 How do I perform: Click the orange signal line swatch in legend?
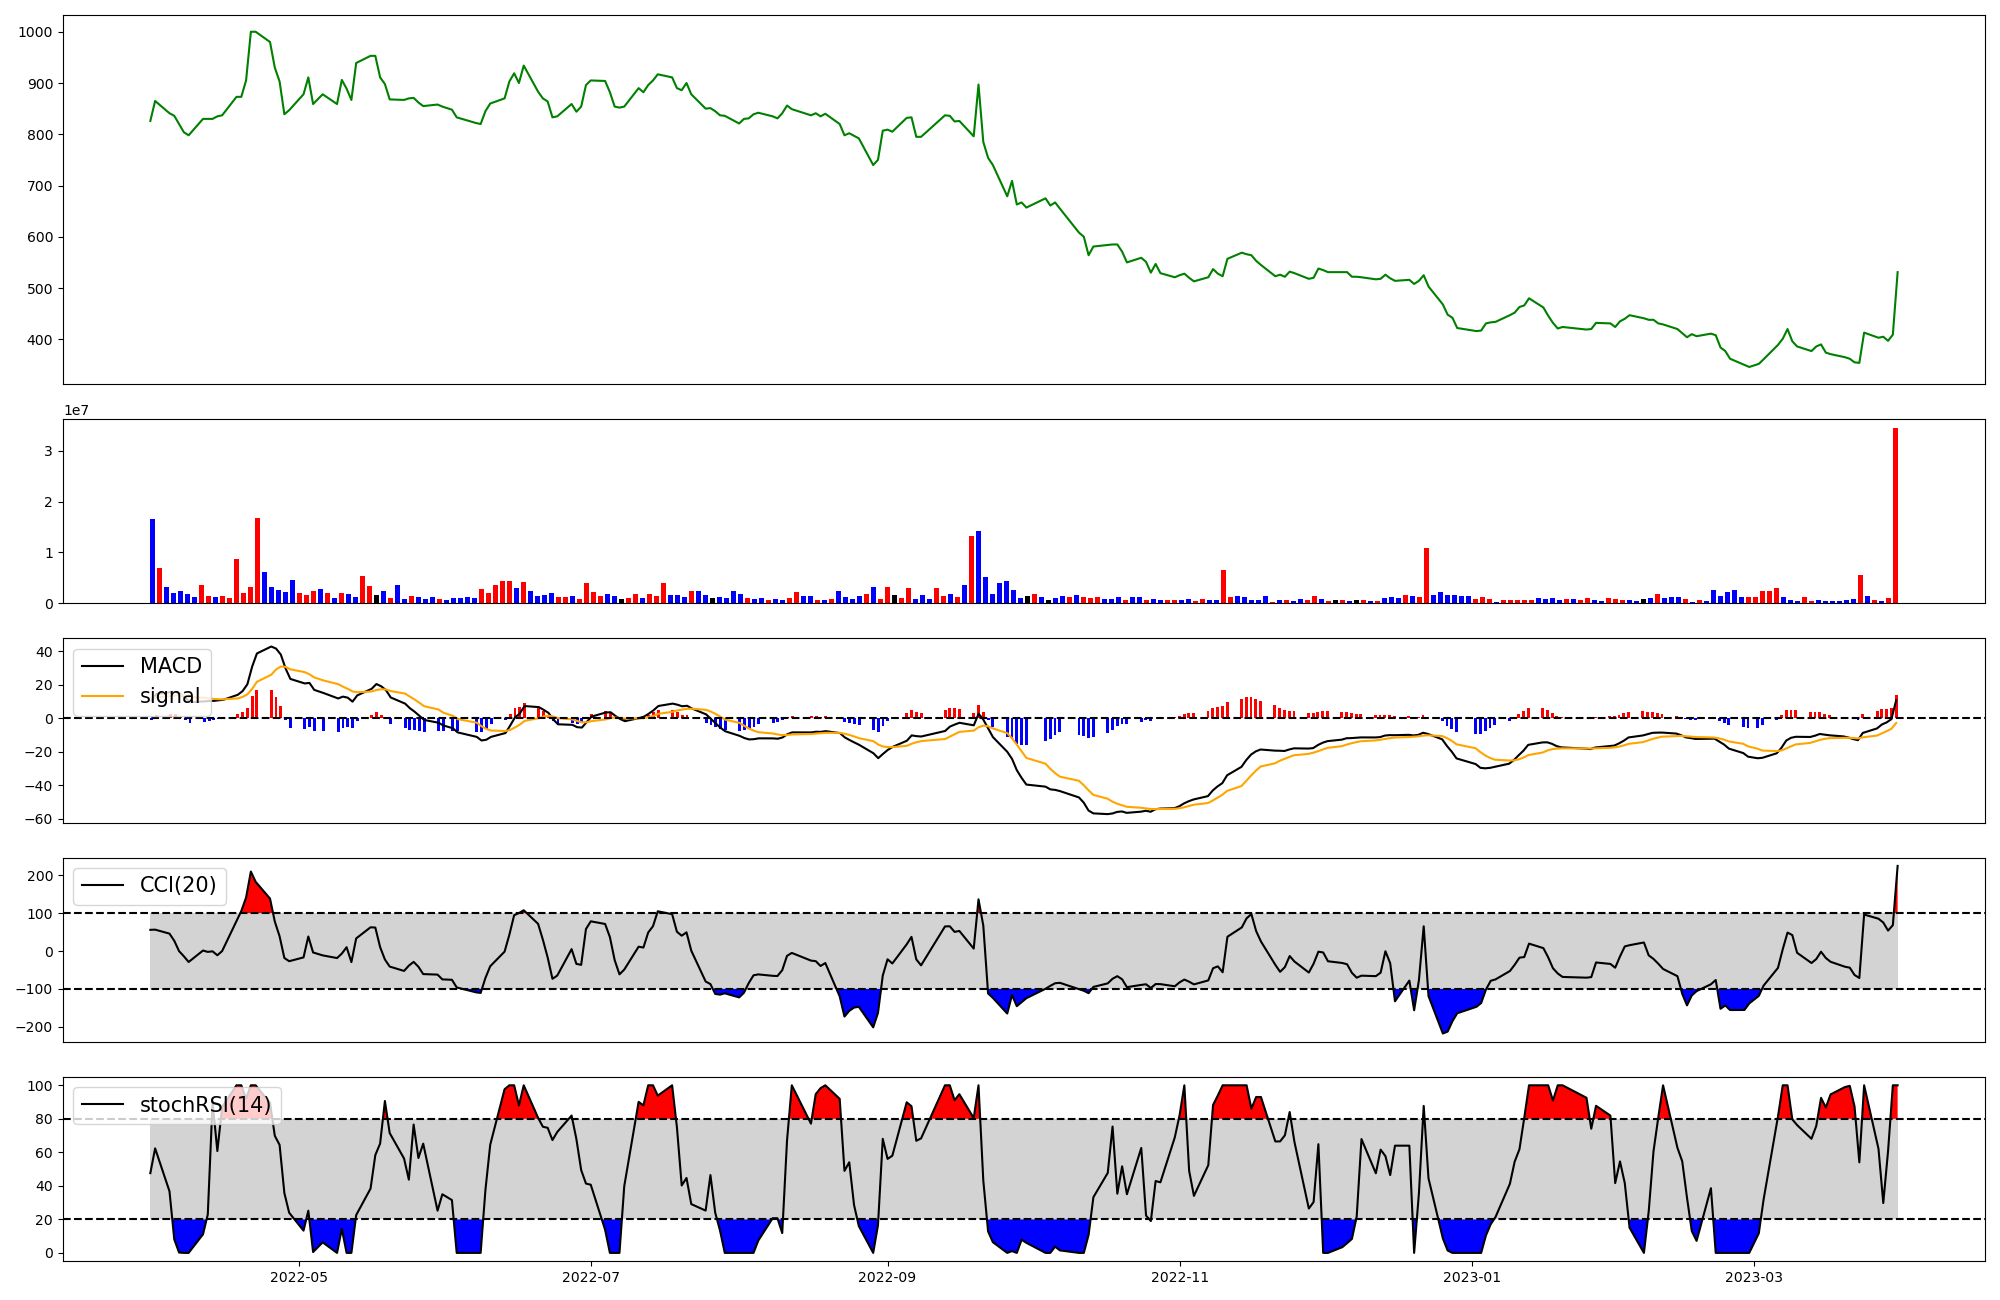click(102, 696)
